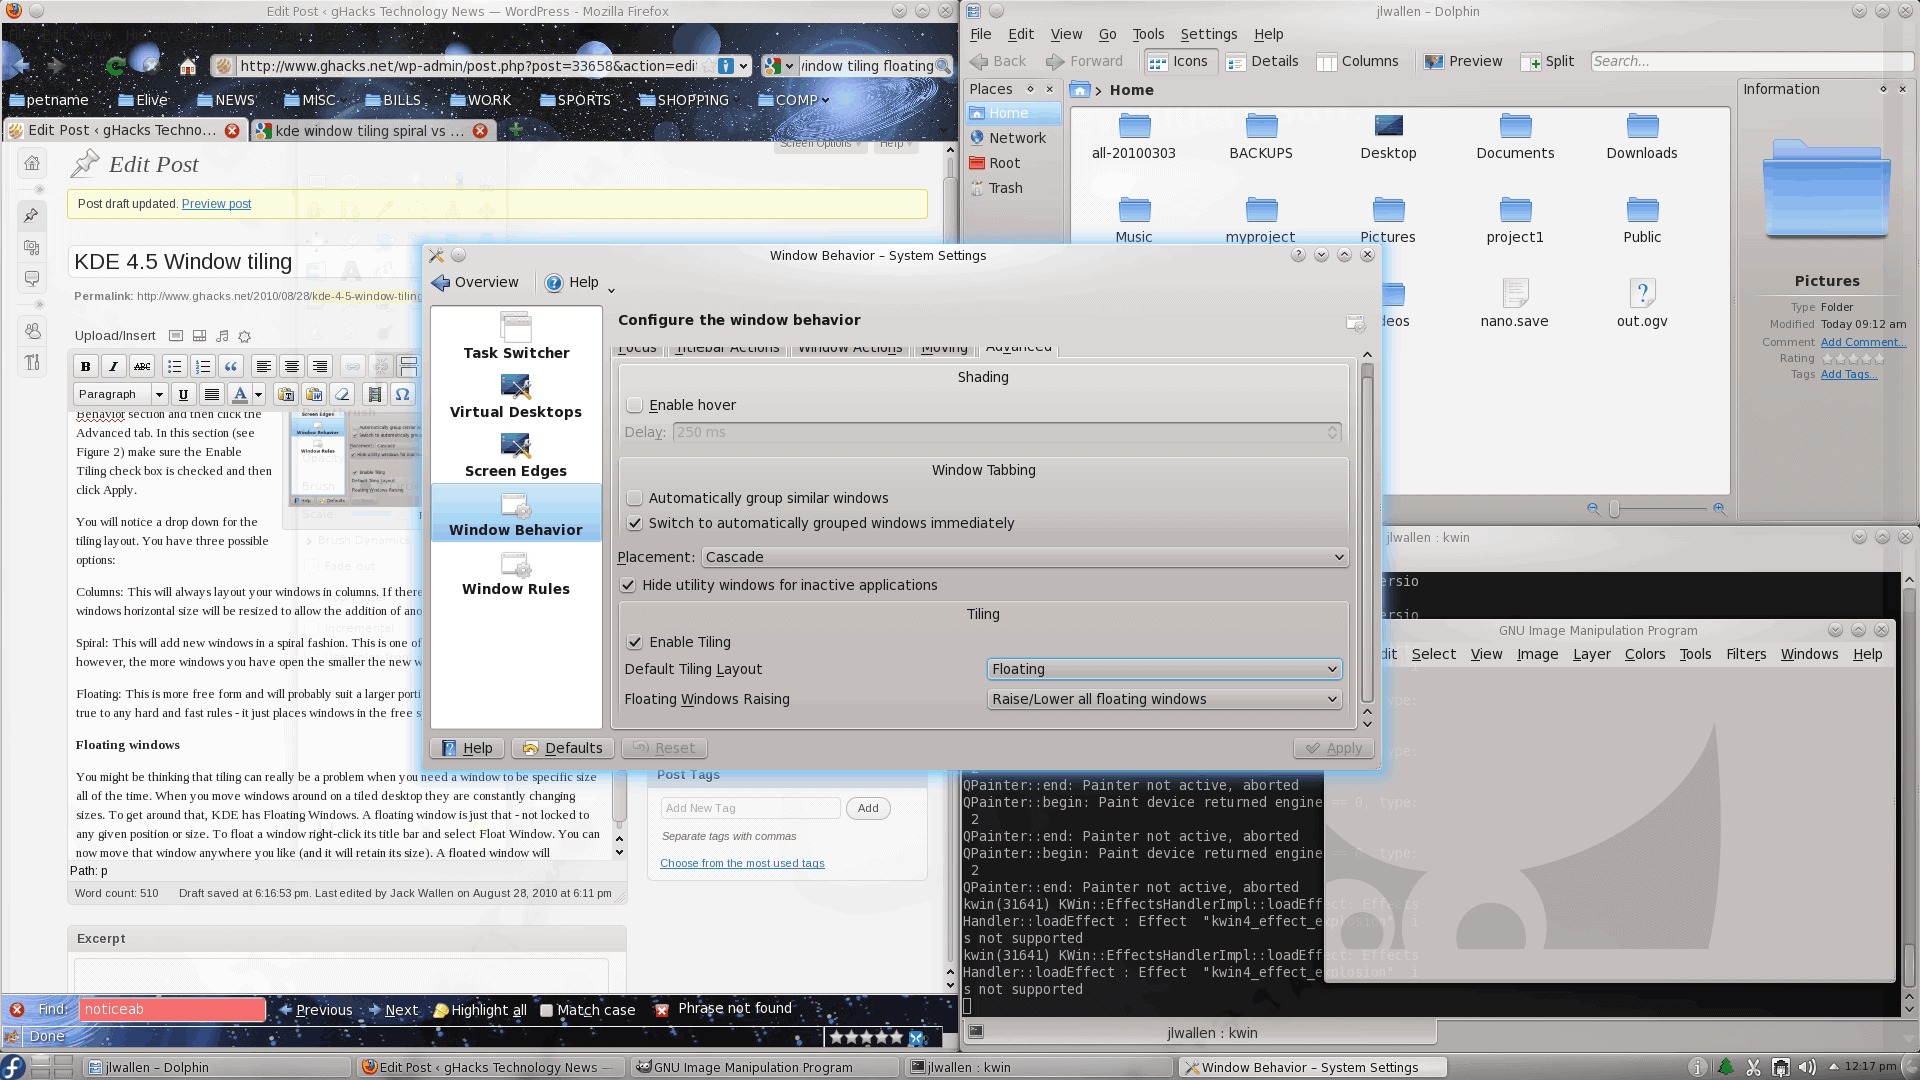1920x1080 pixels.
Task: Open the URL bar history dropdown
Action: 744,66
